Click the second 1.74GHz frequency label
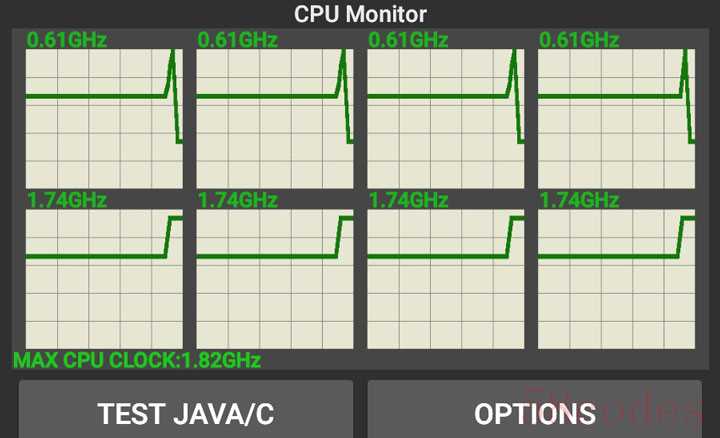The image size is (720, 438). [x=237, y=200]
